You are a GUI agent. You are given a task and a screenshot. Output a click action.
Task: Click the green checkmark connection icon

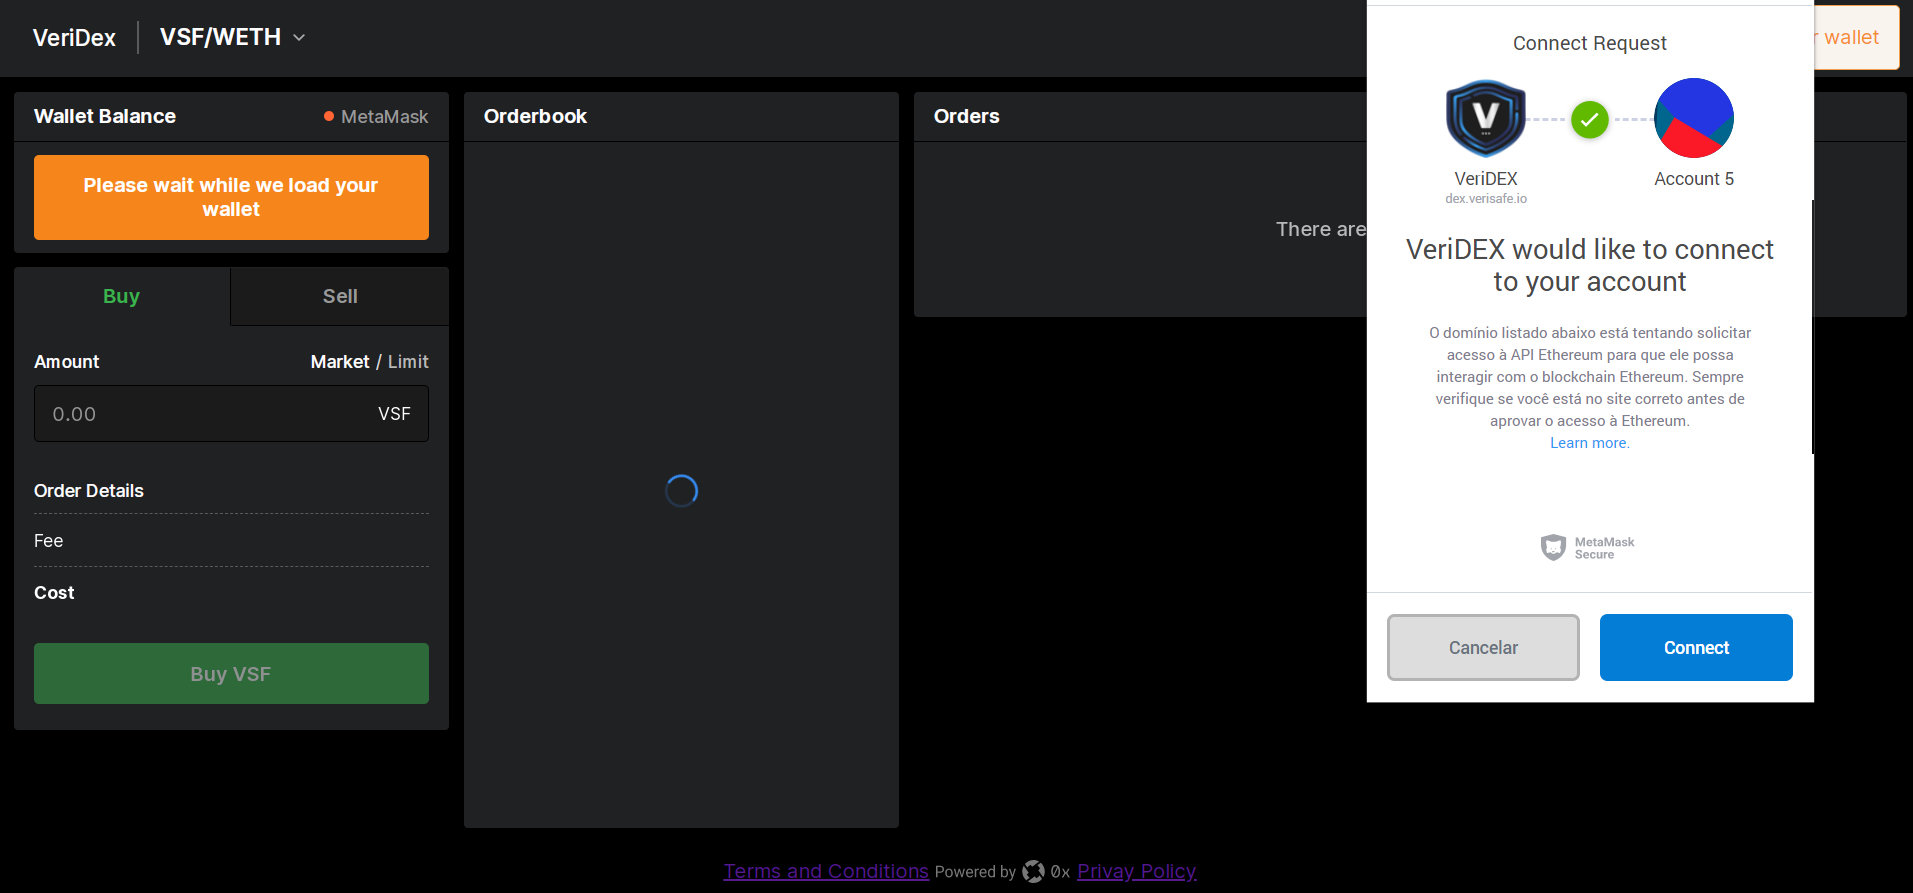click(x=1590, y=119)
